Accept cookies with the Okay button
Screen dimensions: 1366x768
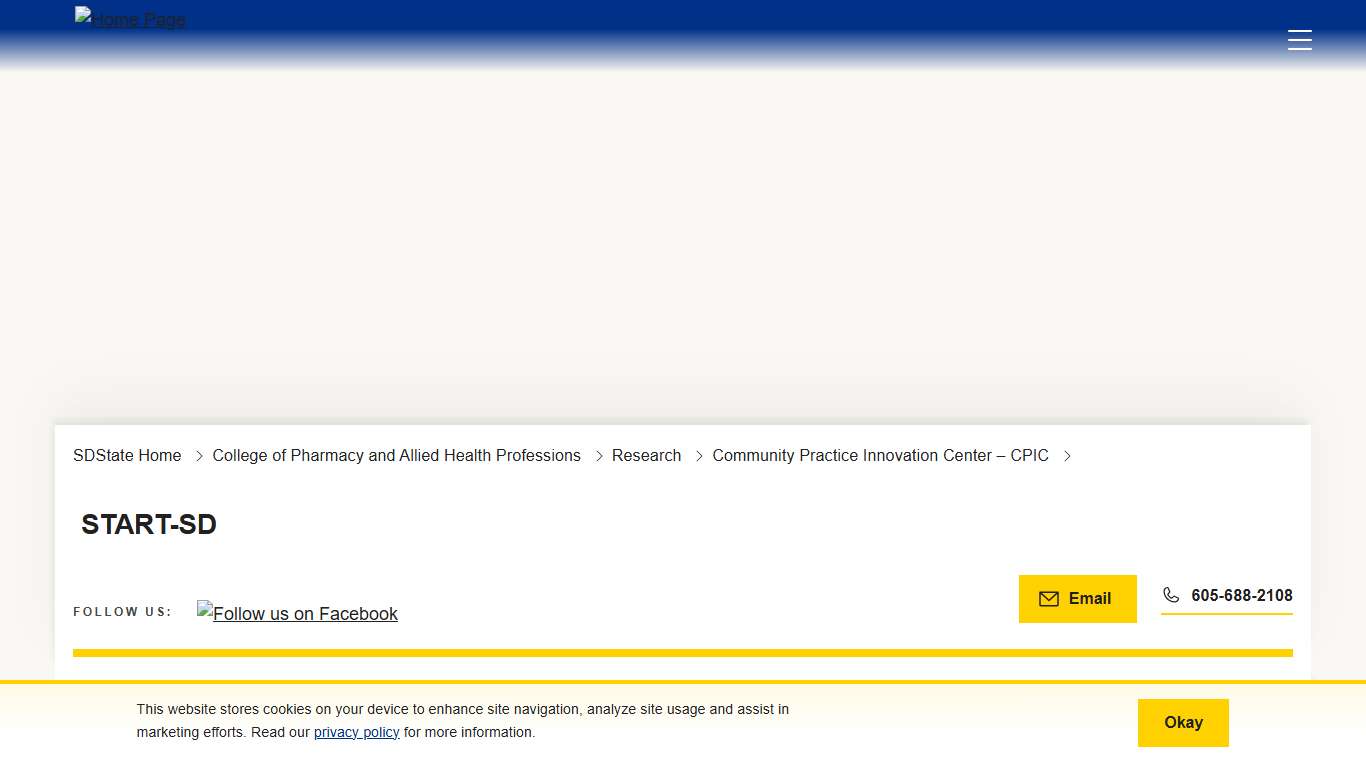(1183, 722)
